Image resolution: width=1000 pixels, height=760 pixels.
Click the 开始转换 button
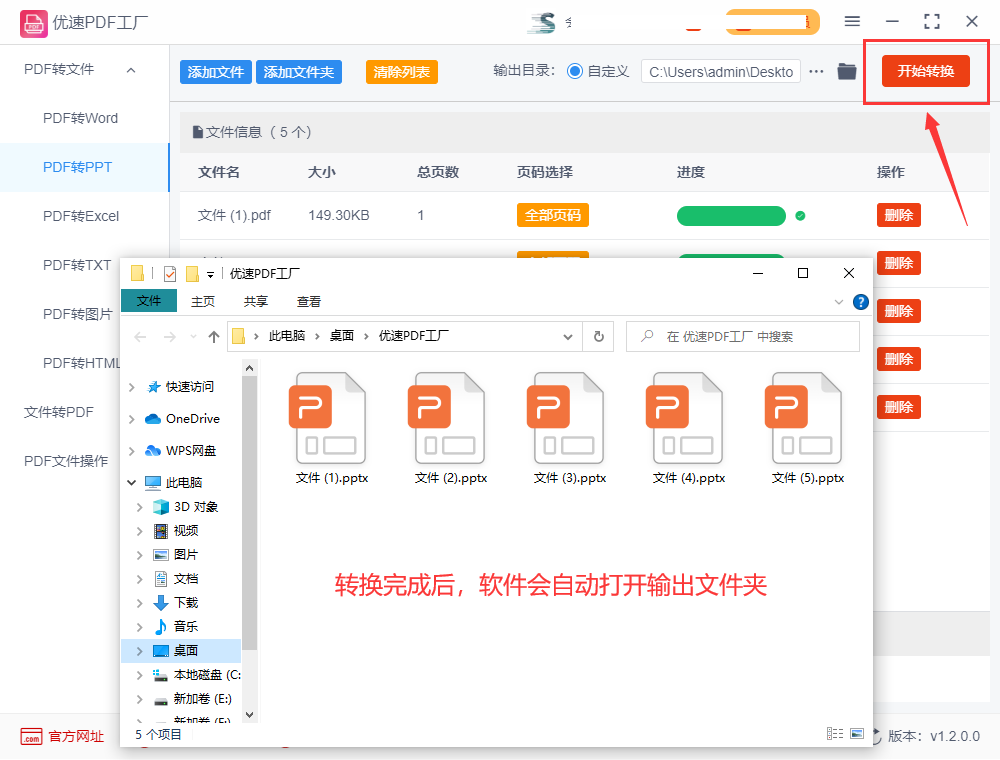(925, 71)
